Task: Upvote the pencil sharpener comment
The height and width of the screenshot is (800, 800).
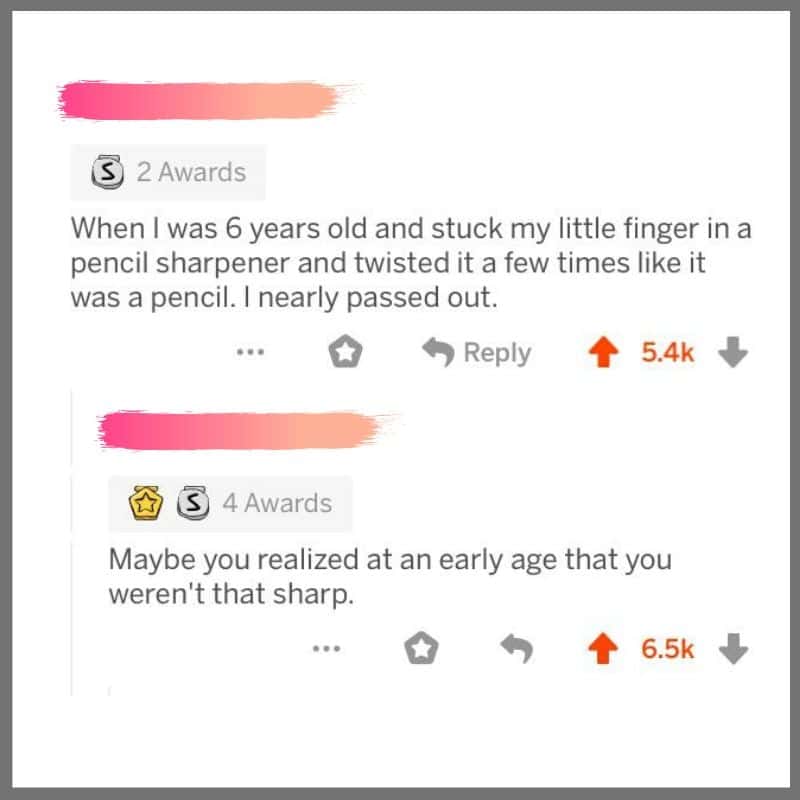Action: [x=605, y=351]
